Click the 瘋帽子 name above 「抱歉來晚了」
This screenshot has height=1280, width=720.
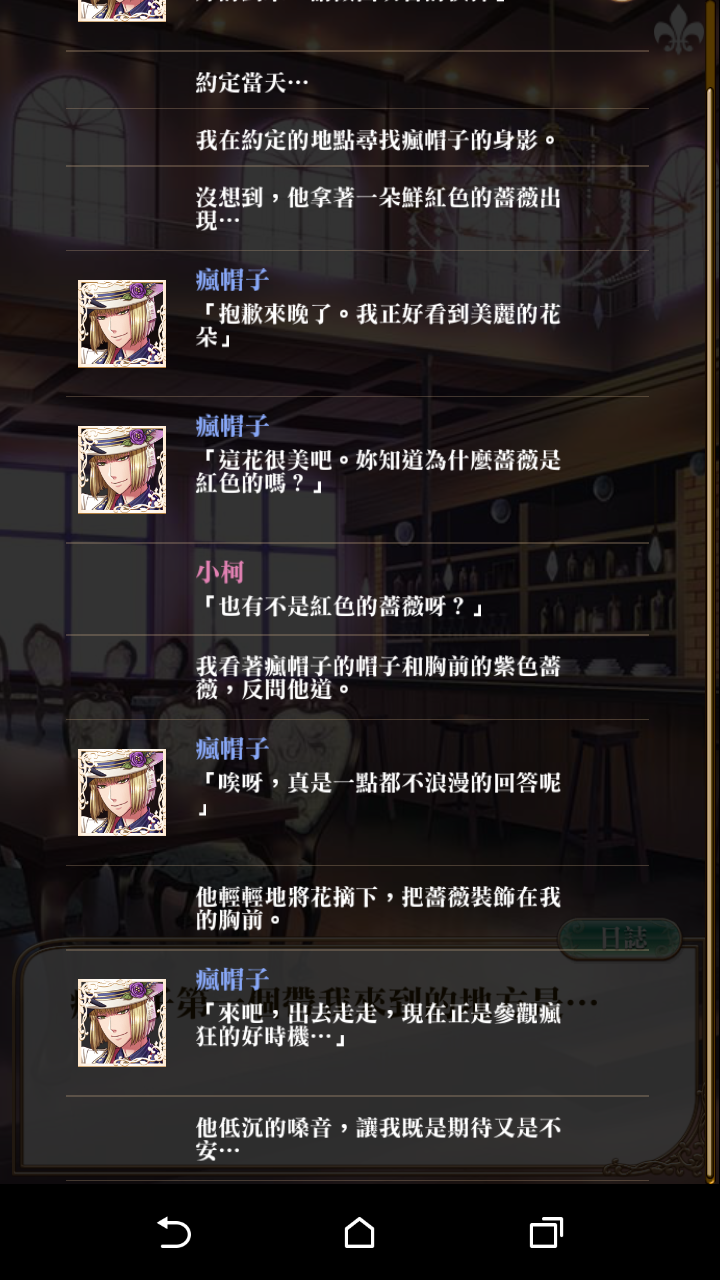pyautogui.click(x=232, y=280)
